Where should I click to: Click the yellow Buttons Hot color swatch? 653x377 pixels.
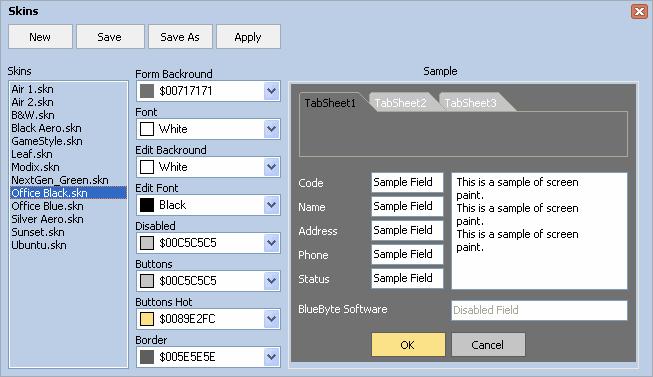pyautogui.click(x=147, y=319)
